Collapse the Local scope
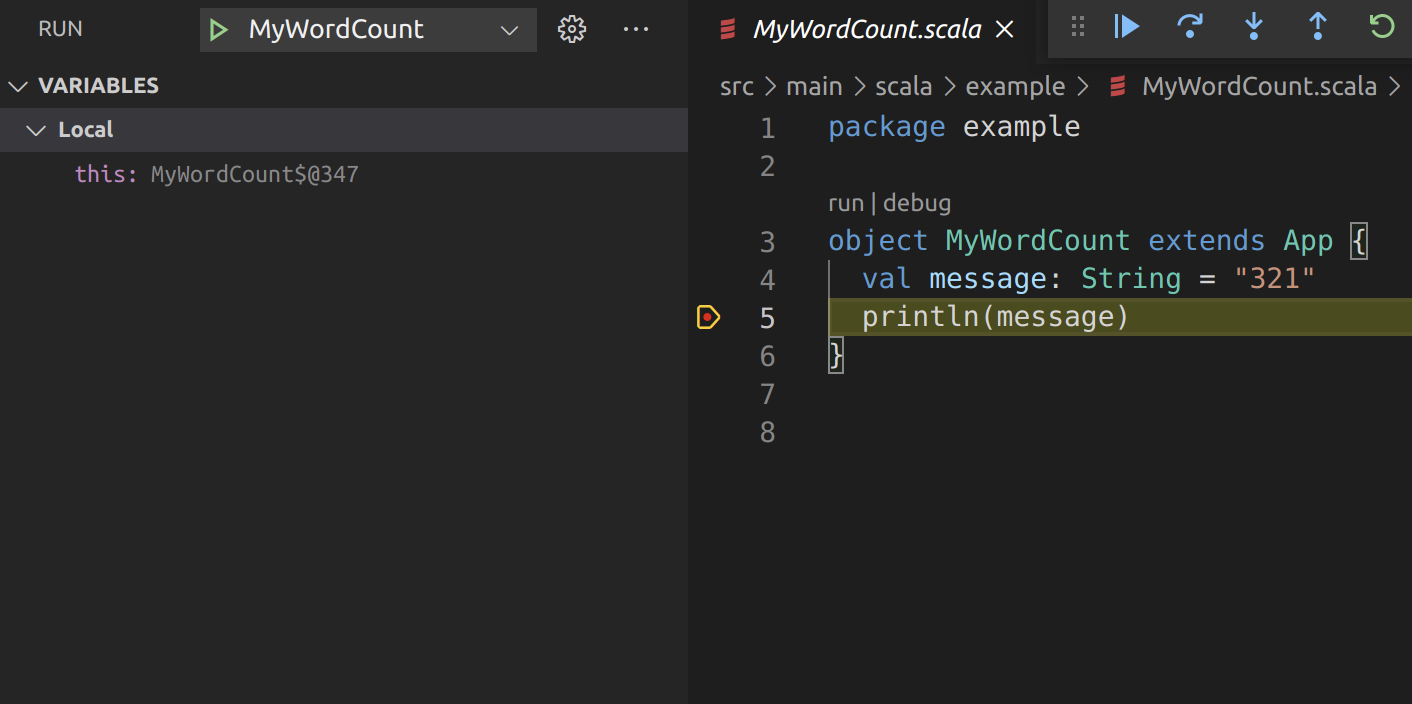The width and height of the screenshot is (1412, 704). [36, 130]
